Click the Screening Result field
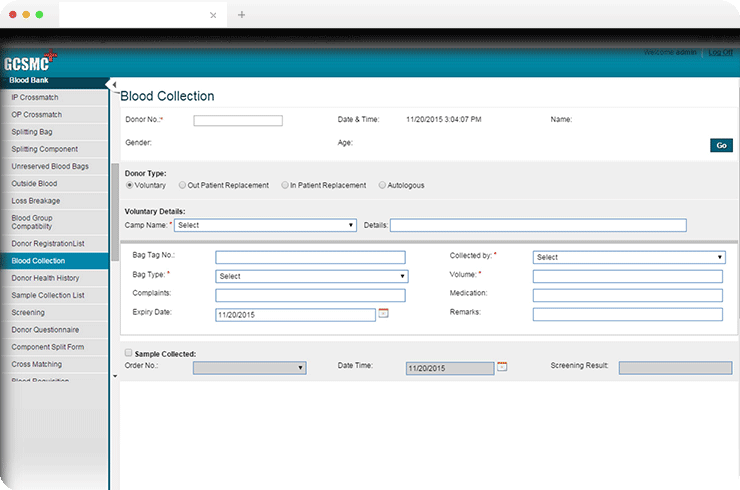This screenshot has width=740, height=490. [675, 368]
